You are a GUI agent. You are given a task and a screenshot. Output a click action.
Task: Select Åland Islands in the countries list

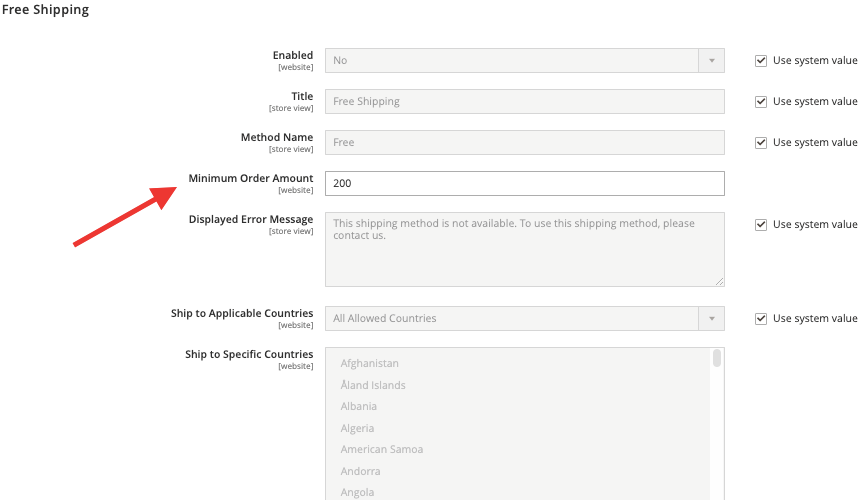point(373,385)
